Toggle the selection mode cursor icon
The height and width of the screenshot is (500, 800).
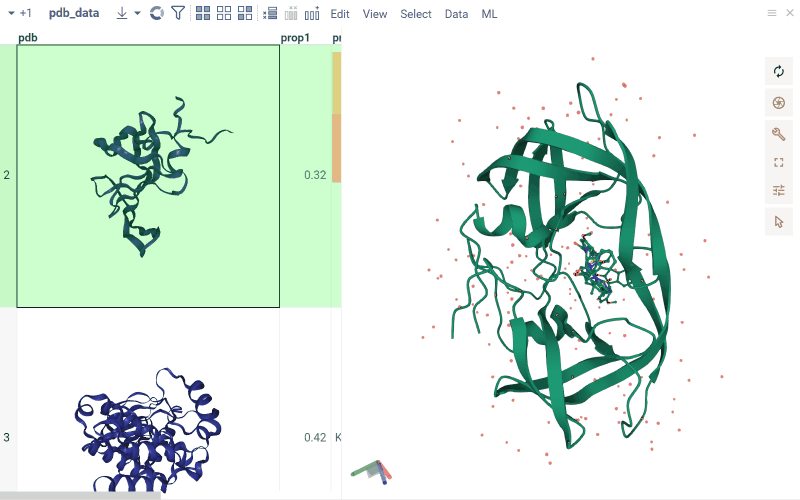click(779, 222)
